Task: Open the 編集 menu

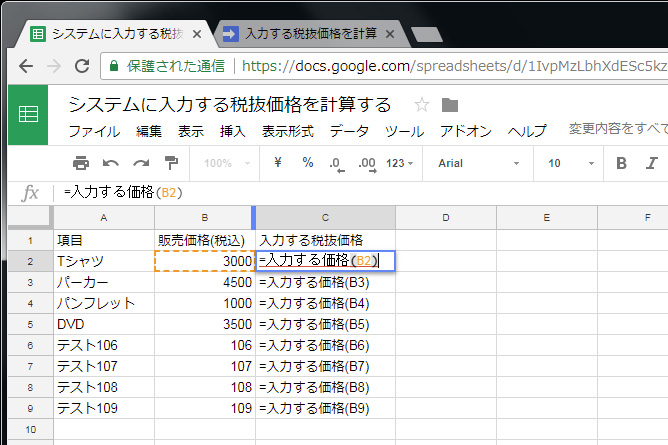Action: [149, 131]
